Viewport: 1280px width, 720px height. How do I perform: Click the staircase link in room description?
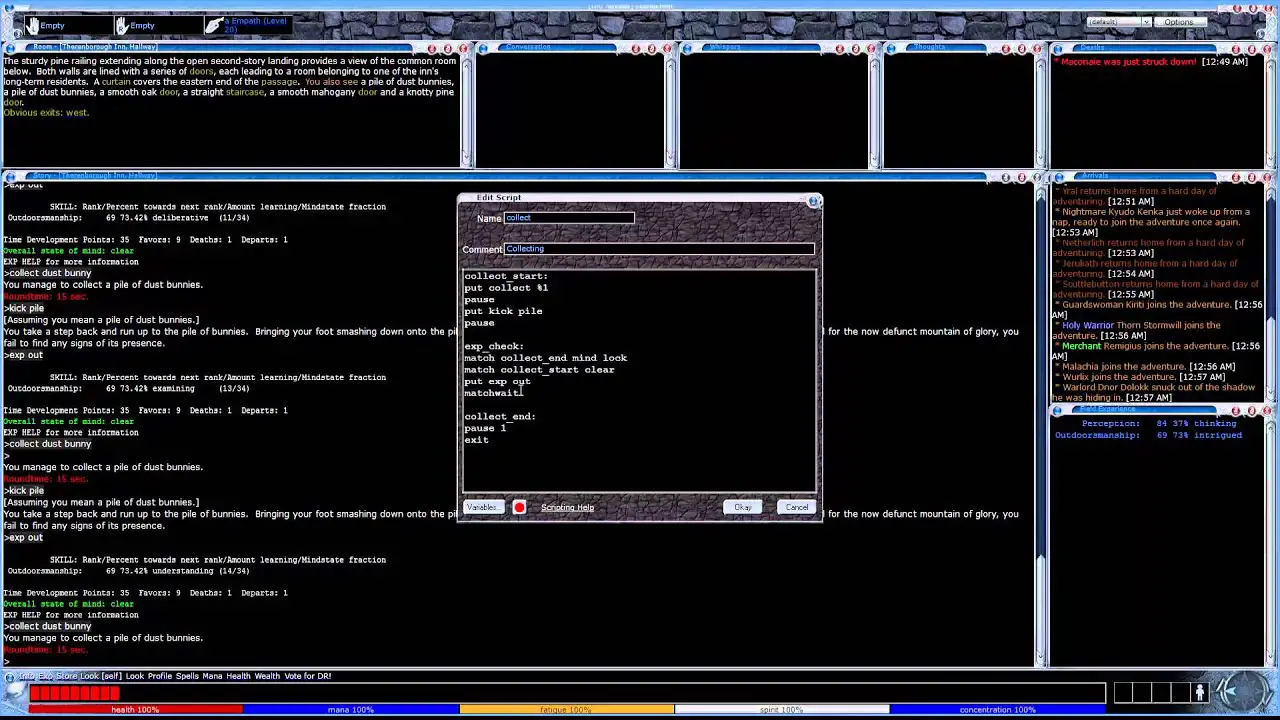click(x=245, y=92)
